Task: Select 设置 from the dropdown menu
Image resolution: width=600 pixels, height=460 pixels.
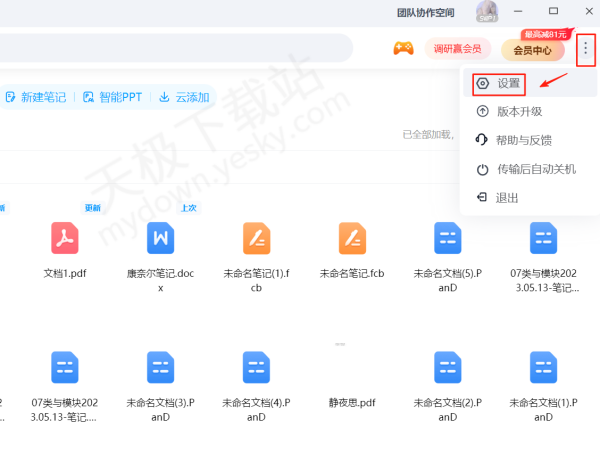Action: click(508, 83)
